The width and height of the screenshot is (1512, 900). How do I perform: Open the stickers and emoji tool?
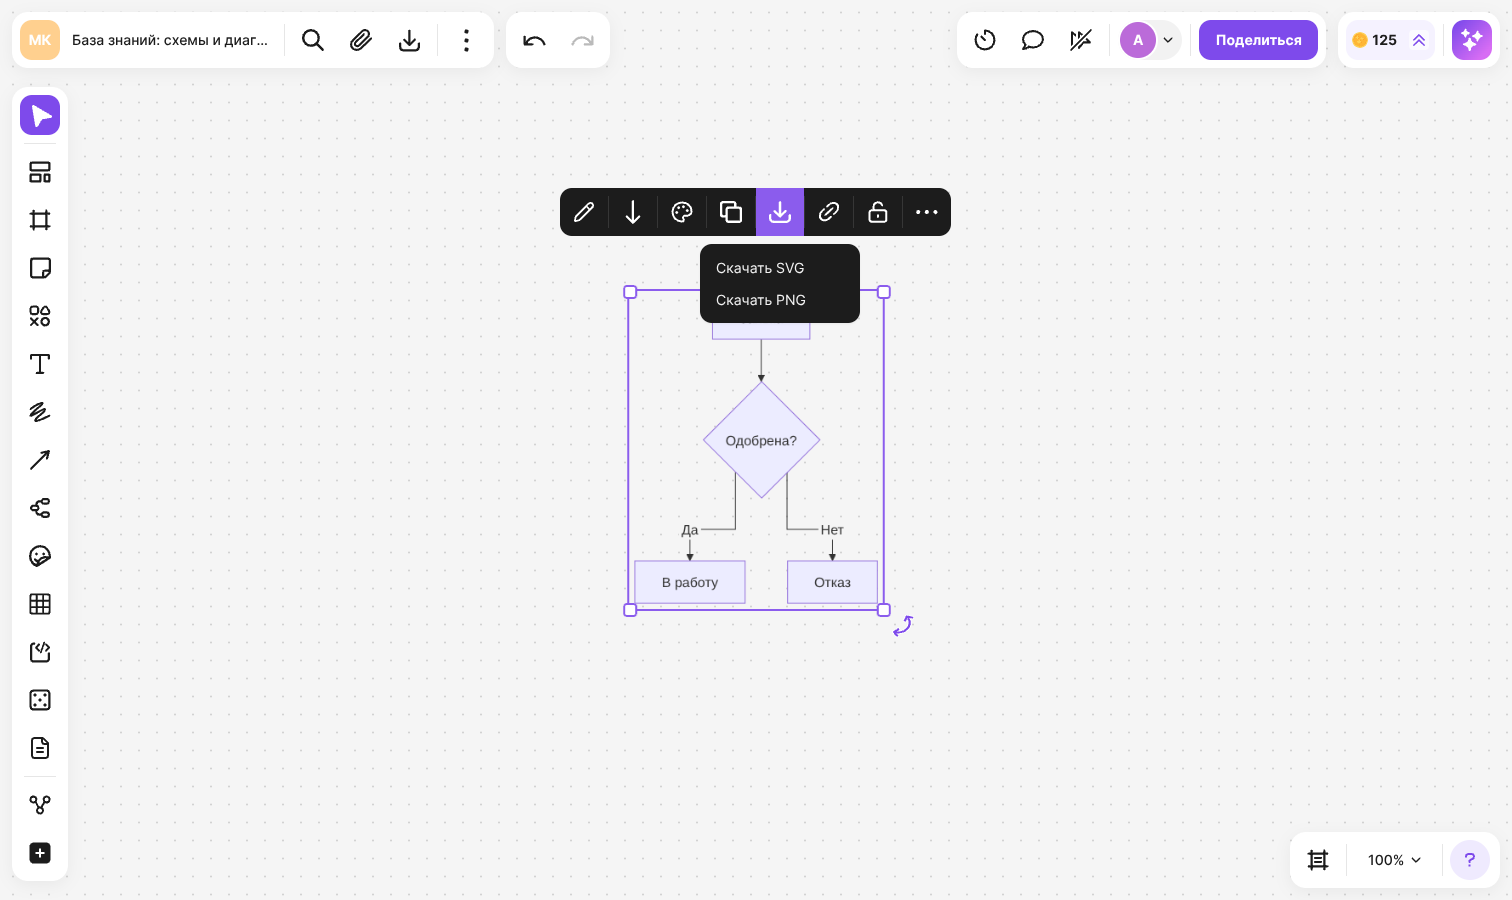tap(40, 556)
